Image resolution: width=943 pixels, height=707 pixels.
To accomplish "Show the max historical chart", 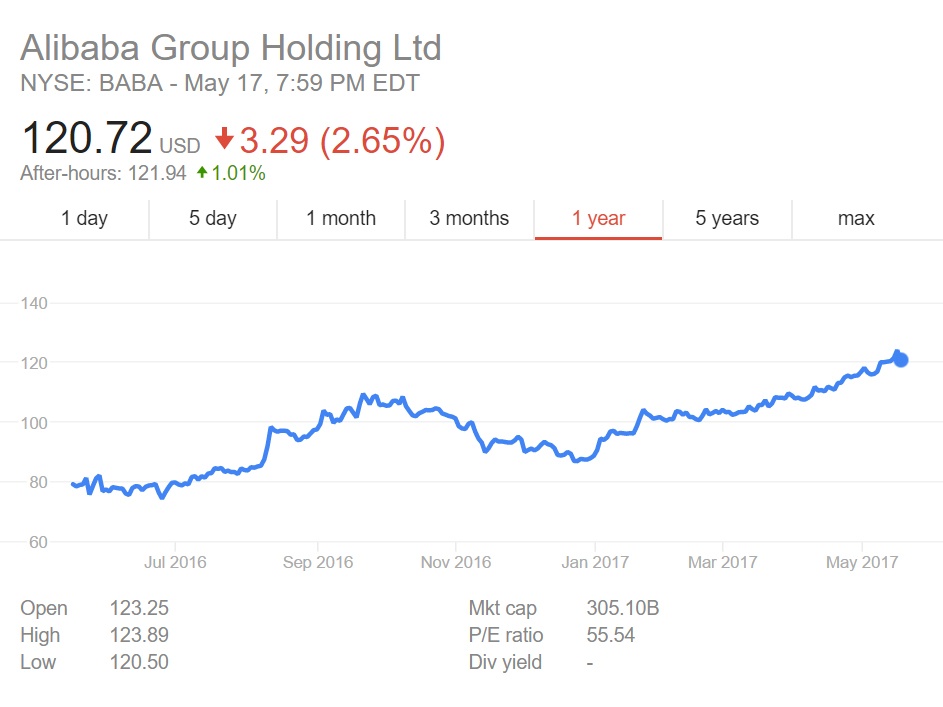I will [855, 218].
